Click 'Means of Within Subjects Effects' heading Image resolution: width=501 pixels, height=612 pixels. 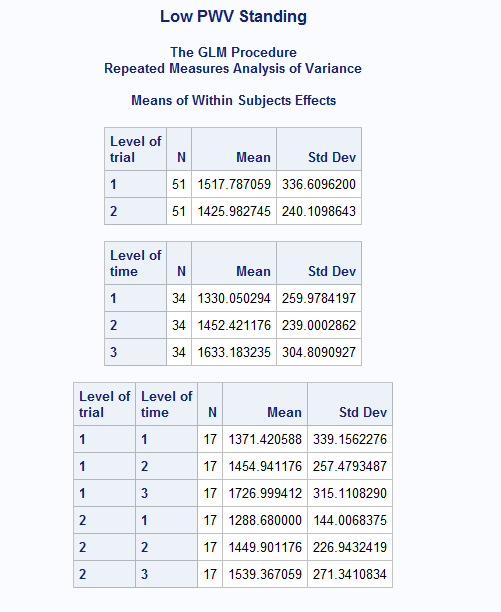tap(233, 100)
